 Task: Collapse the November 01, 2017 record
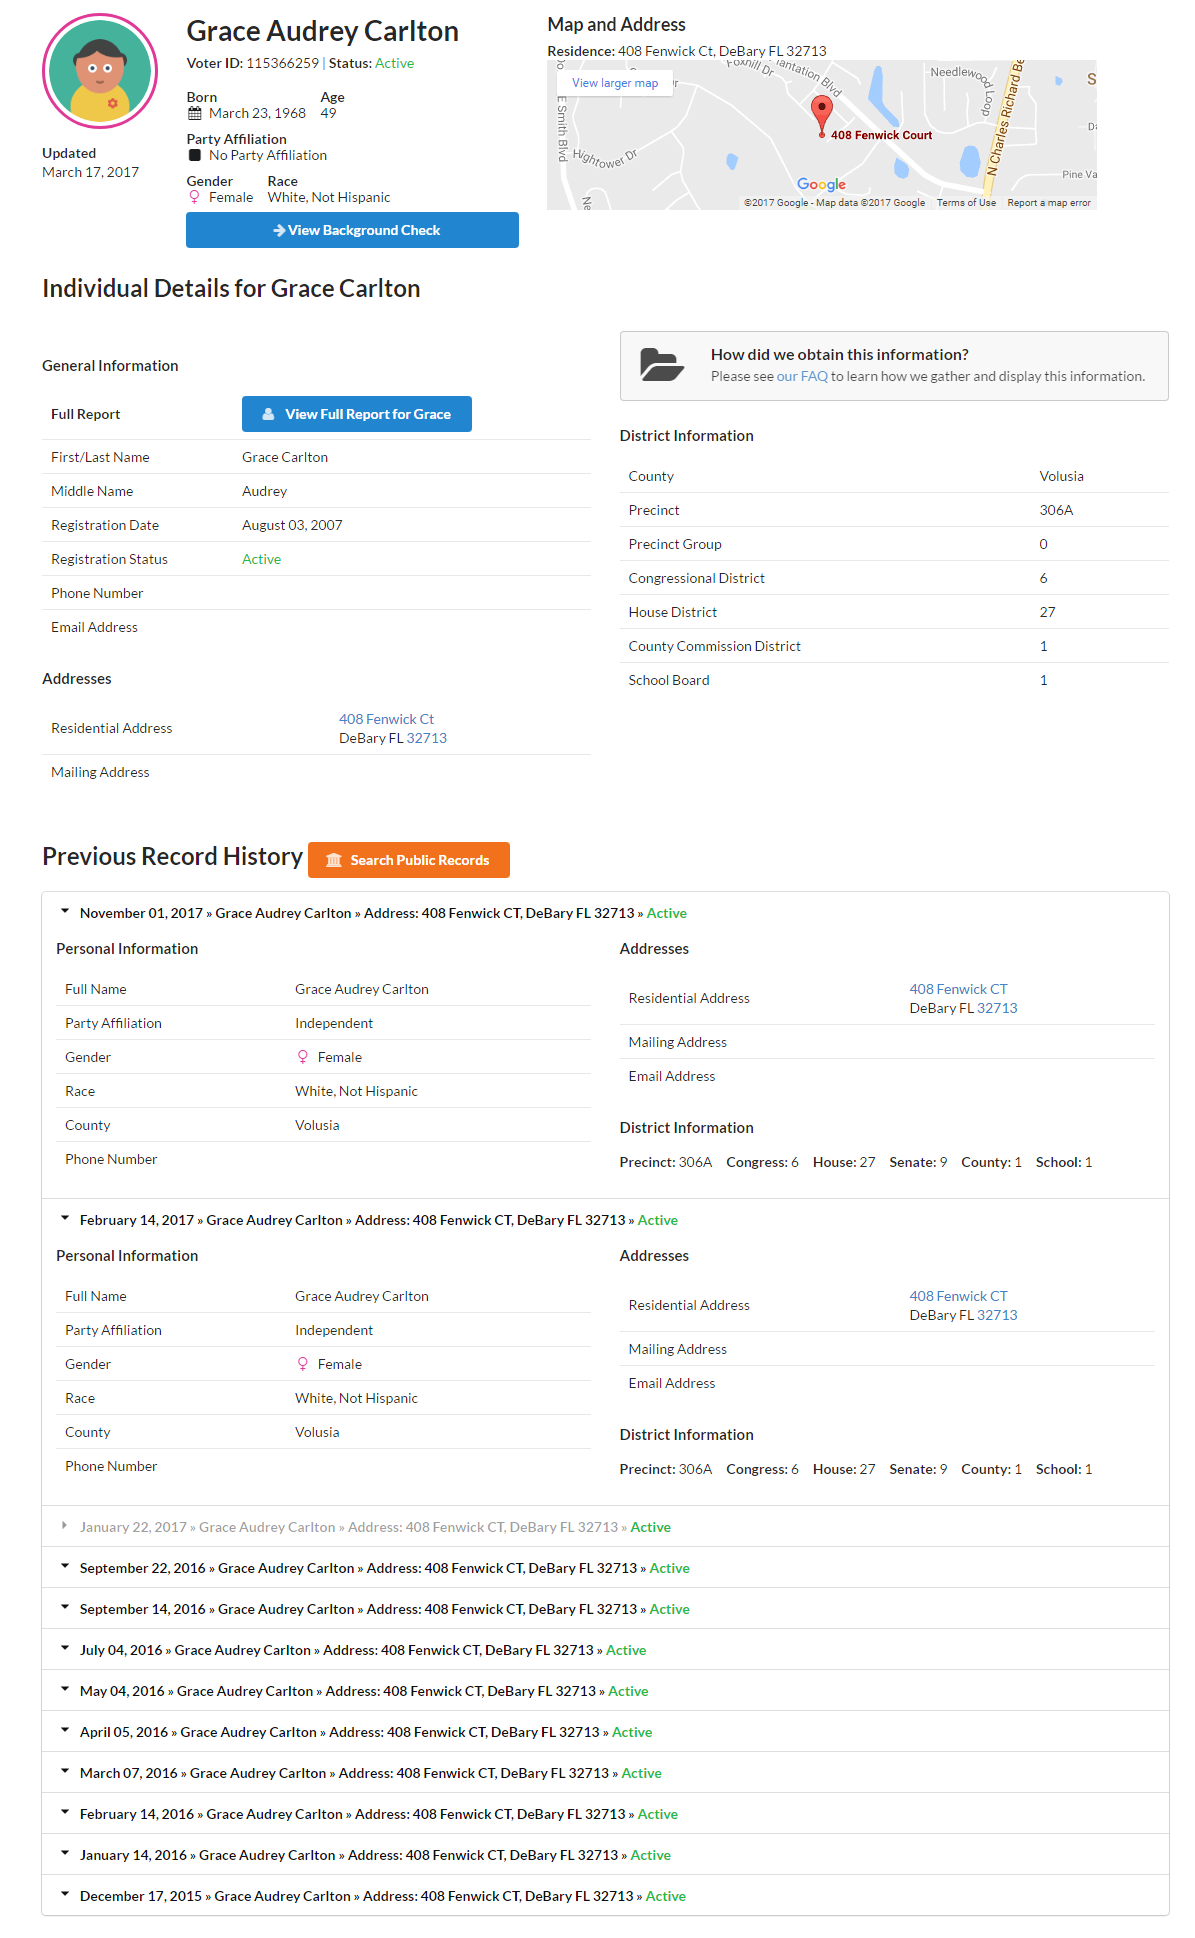click(605, 913)
